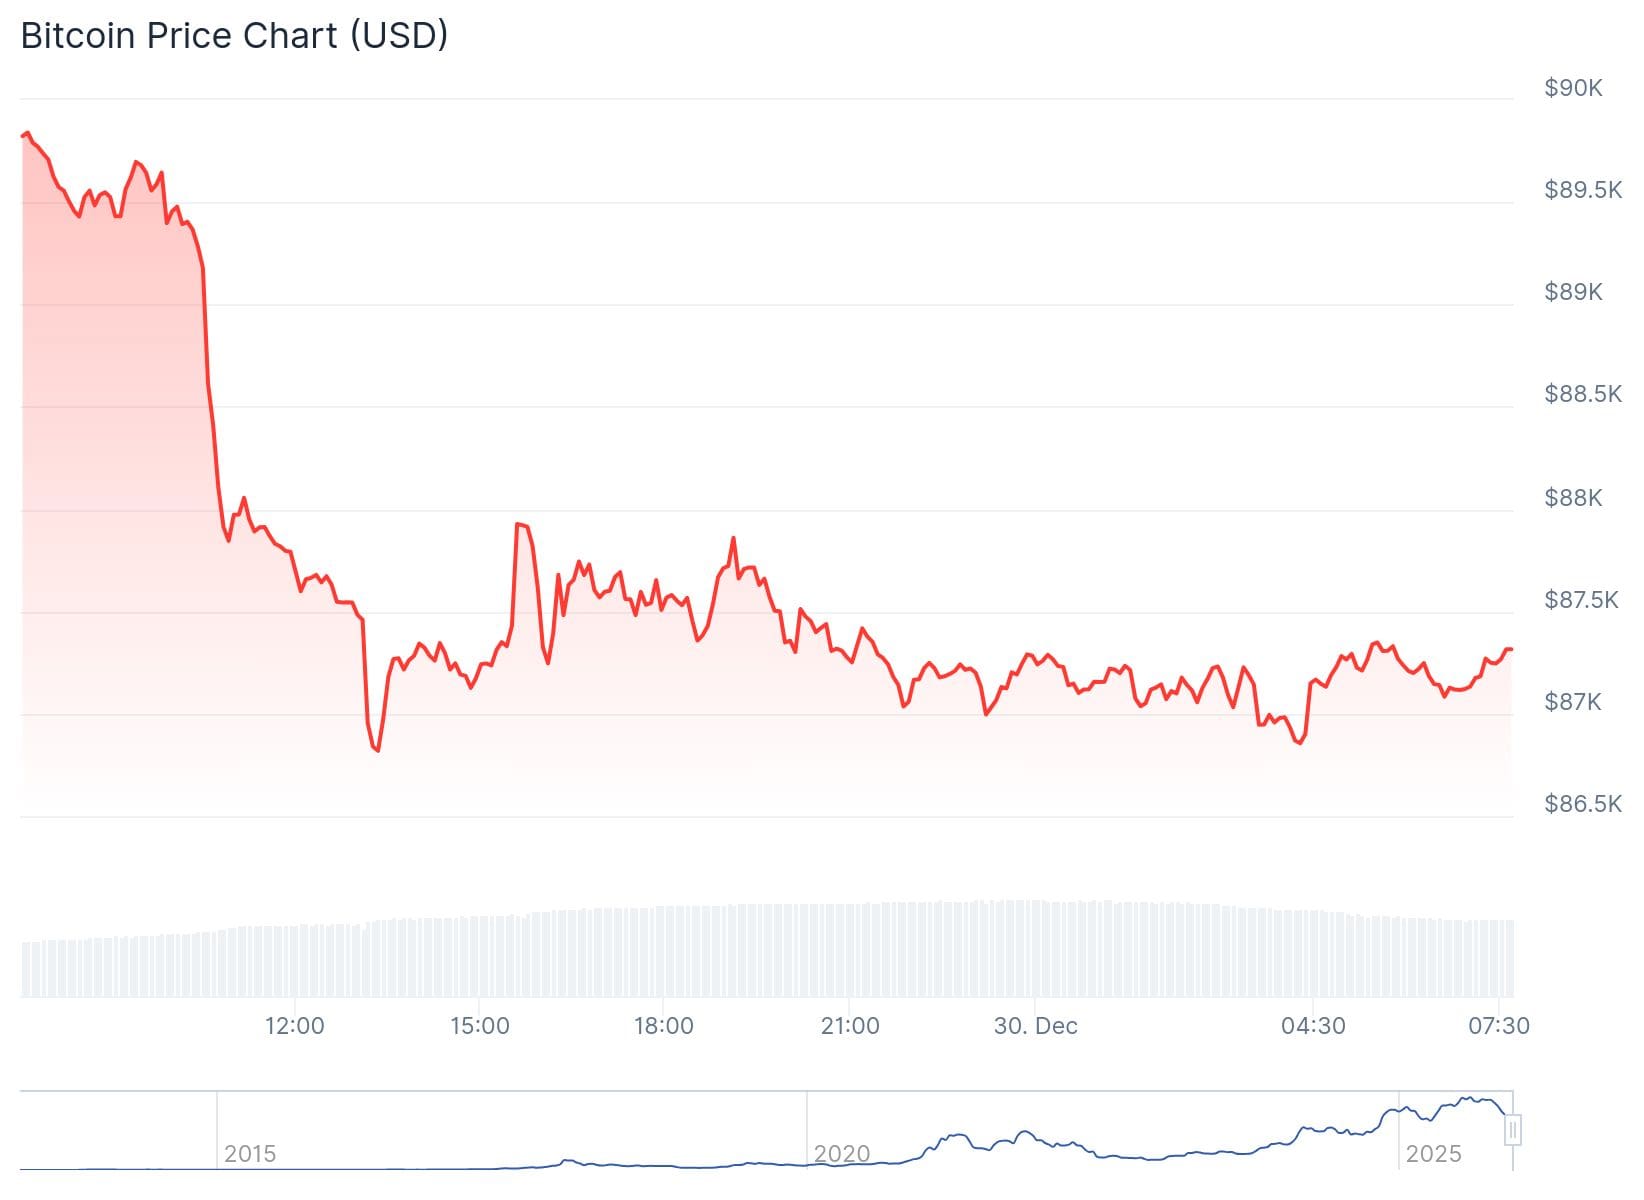Click the 12:00 time axis label
Viewport: 1644px width, 1200px height.
point(295,1026)
